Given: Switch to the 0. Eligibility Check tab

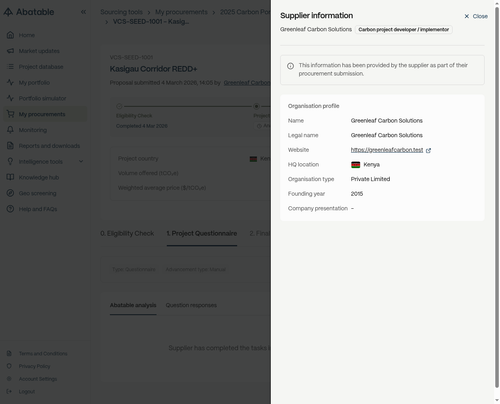Looking at the screenshot, I should pyautogui.click(x=127, y=234).
